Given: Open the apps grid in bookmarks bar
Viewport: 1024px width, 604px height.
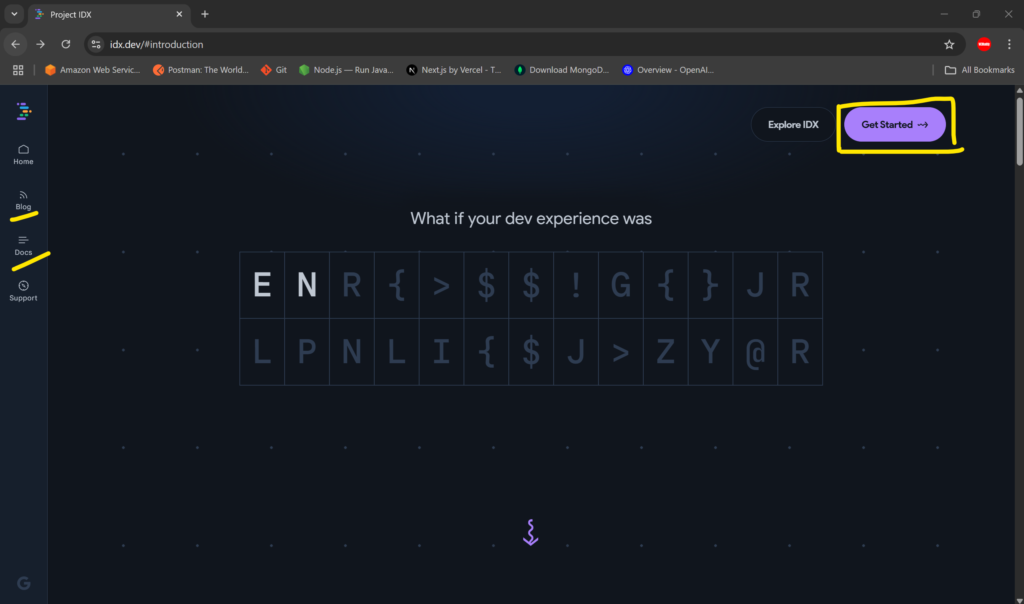Looking at the screenshot, I should click(x=18, y=70).
